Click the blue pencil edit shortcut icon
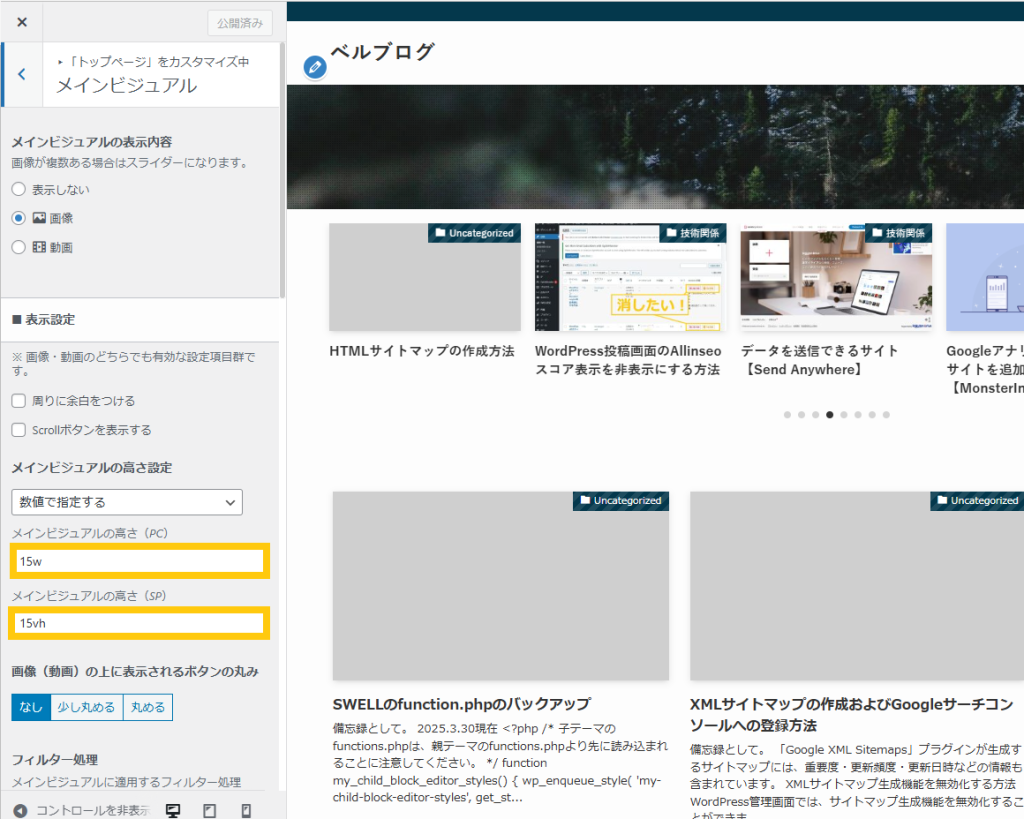 tap(315, 67)
